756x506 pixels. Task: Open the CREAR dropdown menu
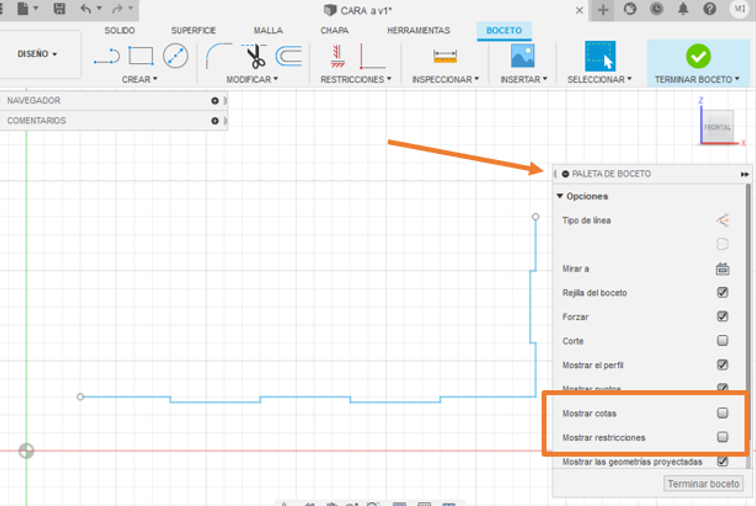tap(140, 79)
